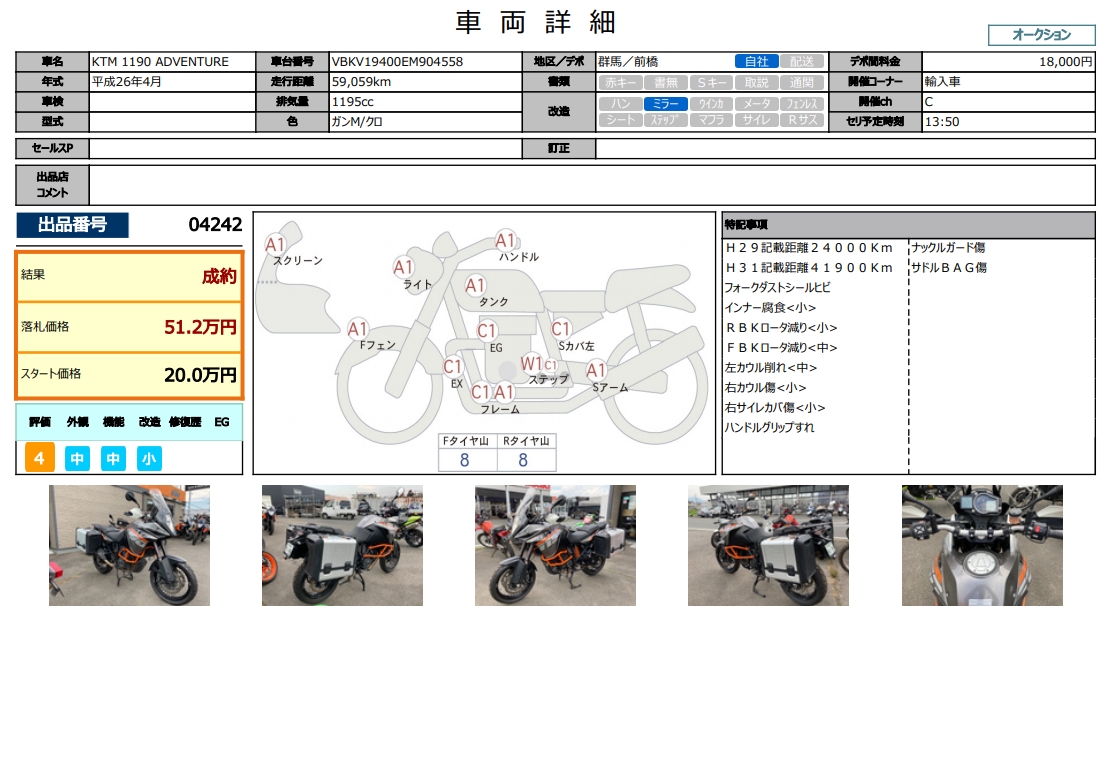Click the winning bid 51.2万円
Viewport: 1112px width, 778px height.
tap(201, 327)
